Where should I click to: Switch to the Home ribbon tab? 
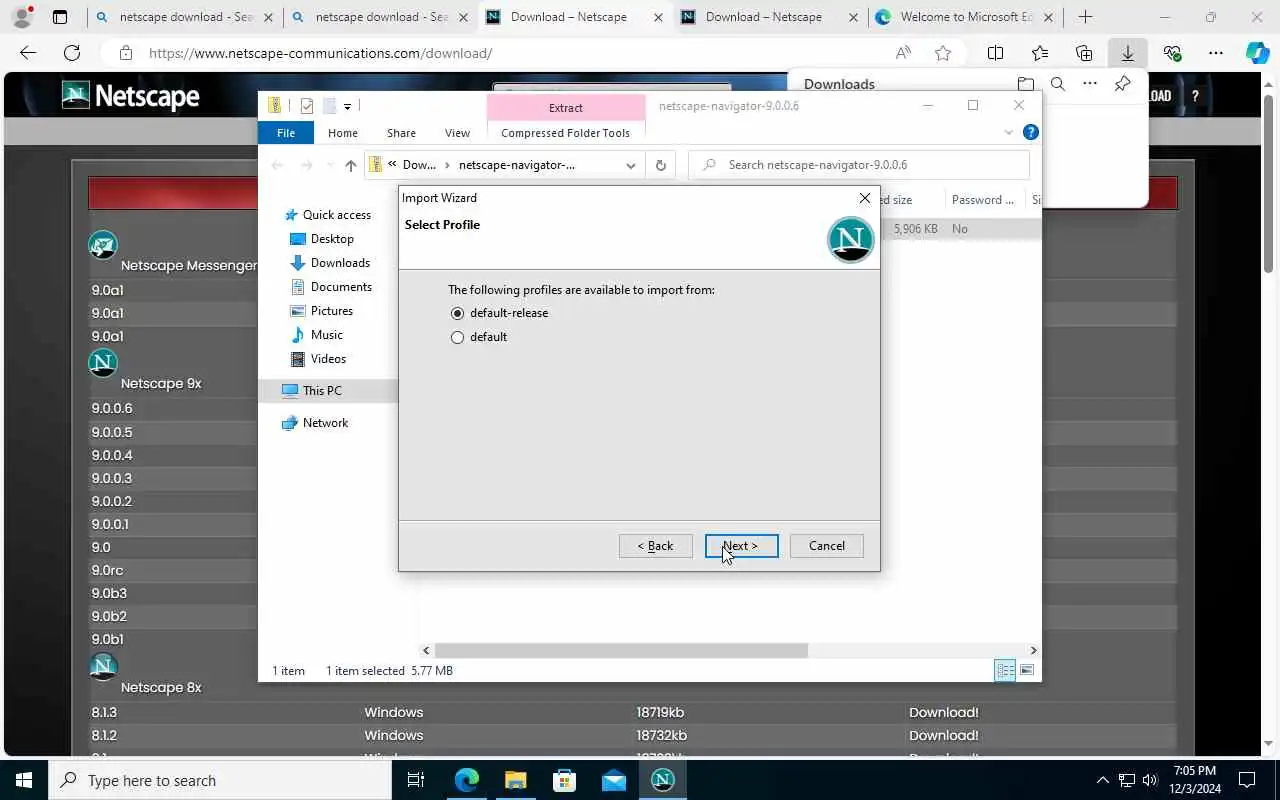[x=343, y=133]
